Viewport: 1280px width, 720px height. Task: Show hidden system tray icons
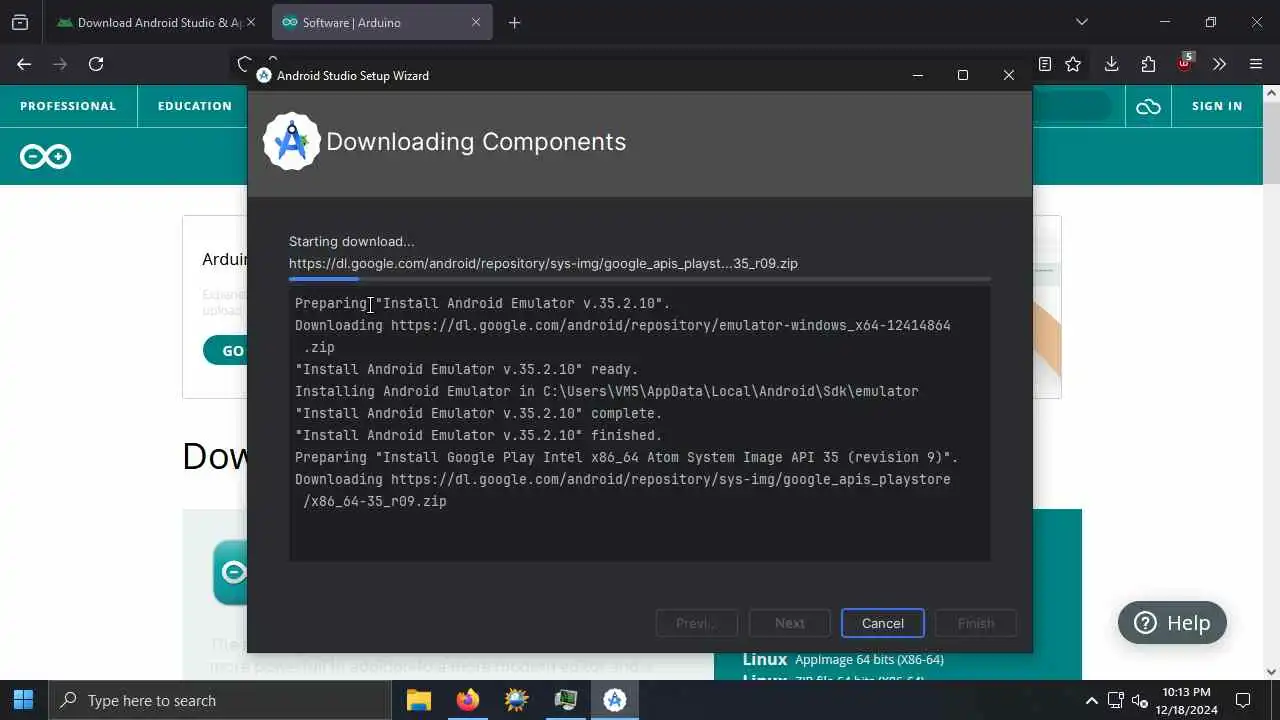pos(1091,700)
